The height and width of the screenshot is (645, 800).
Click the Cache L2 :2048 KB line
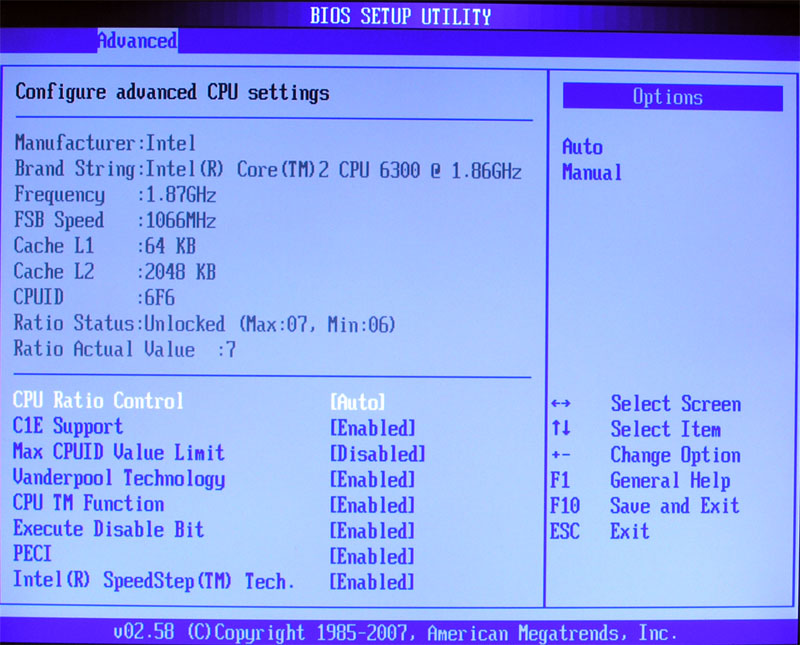(115, 271)
